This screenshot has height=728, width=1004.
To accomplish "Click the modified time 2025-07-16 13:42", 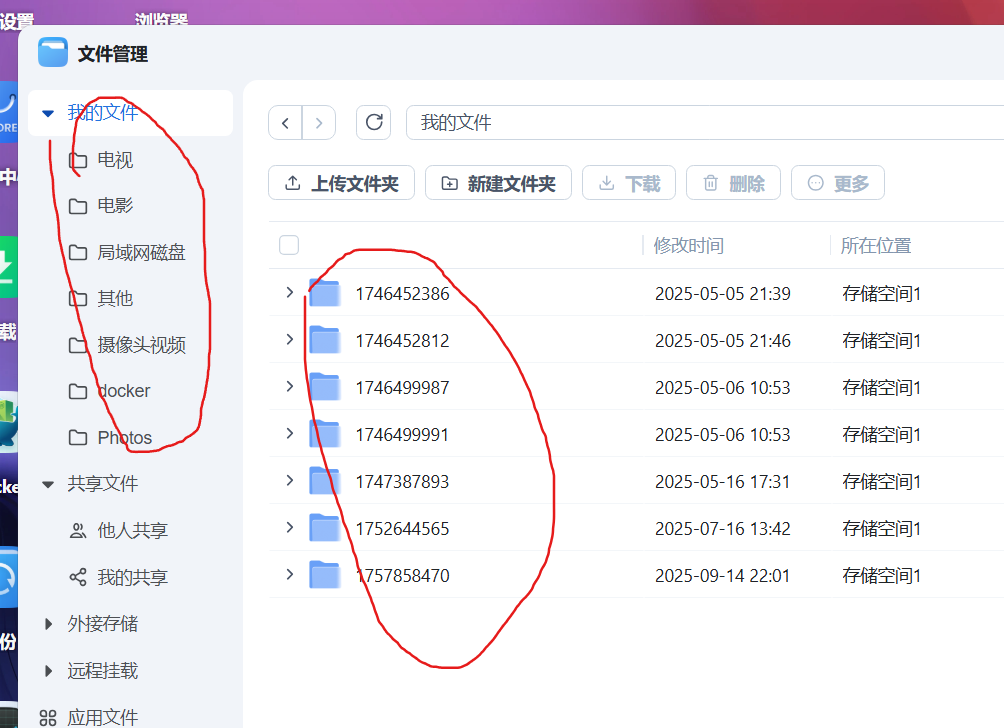I will [x=722, y=529].
